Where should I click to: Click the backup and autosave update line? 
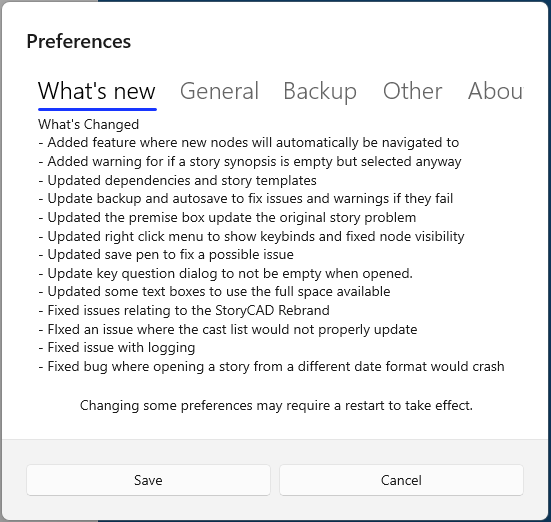(246, 199)
